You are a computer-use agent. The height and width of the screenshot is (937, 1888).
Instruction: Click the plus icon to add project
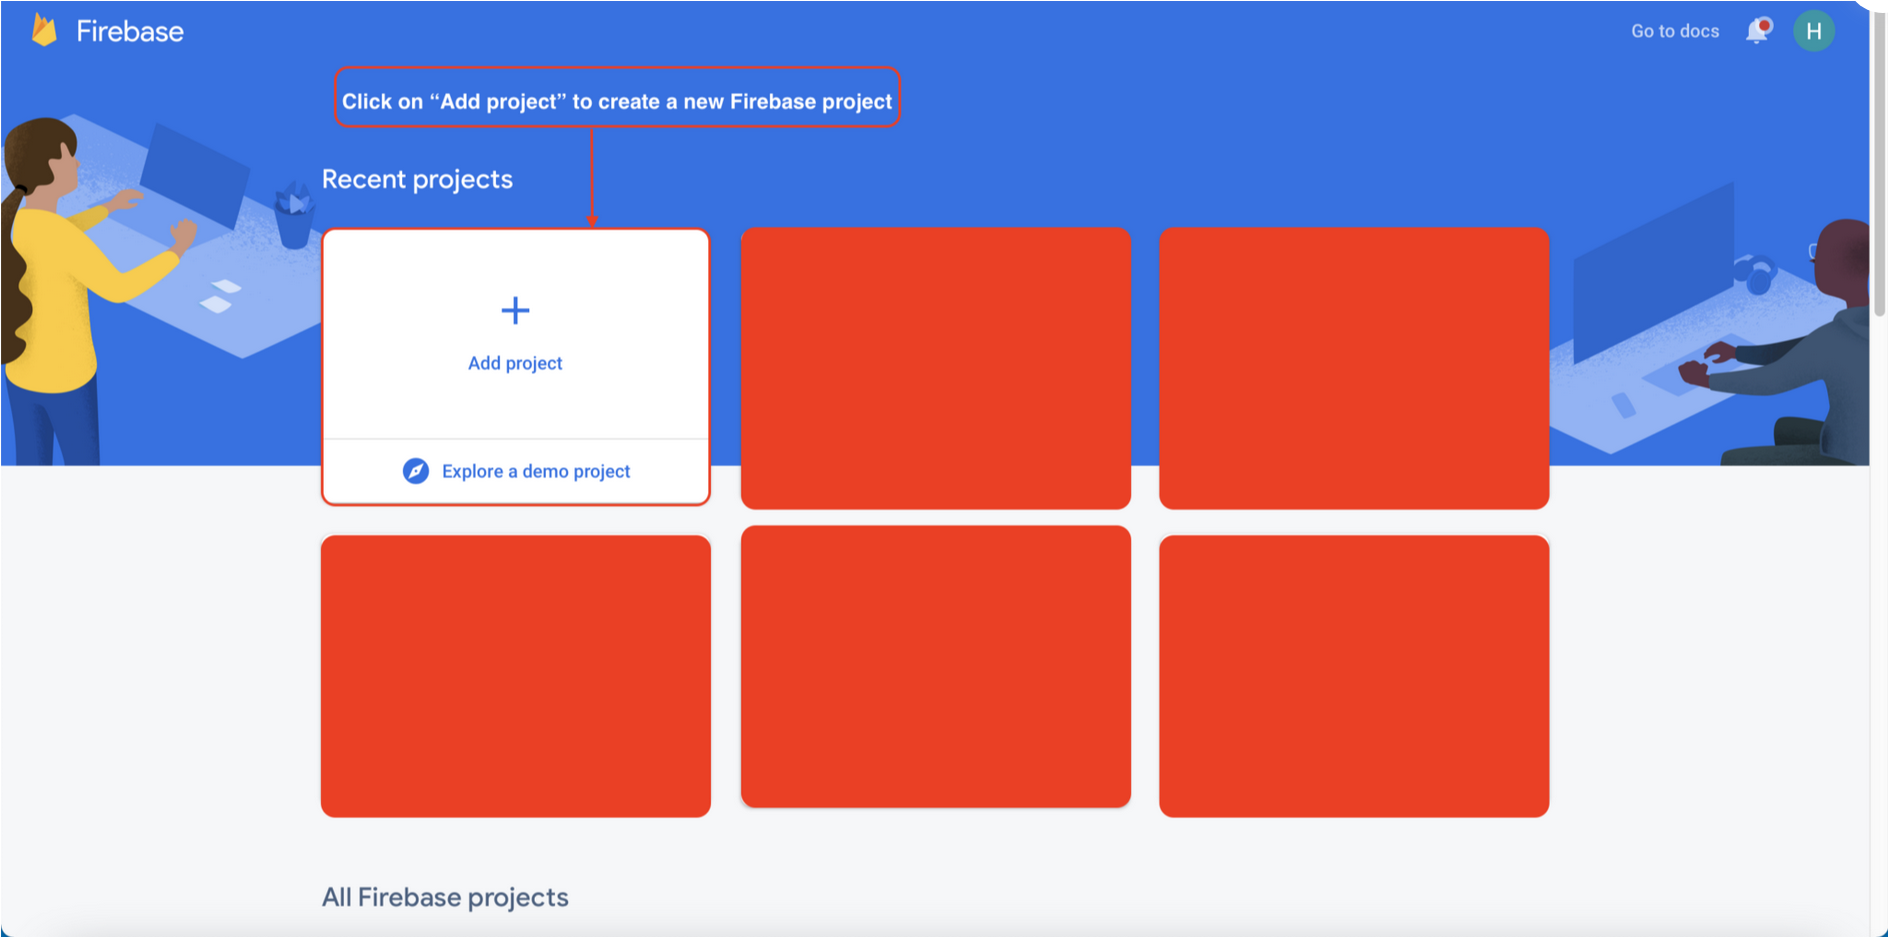coord(515,311)
